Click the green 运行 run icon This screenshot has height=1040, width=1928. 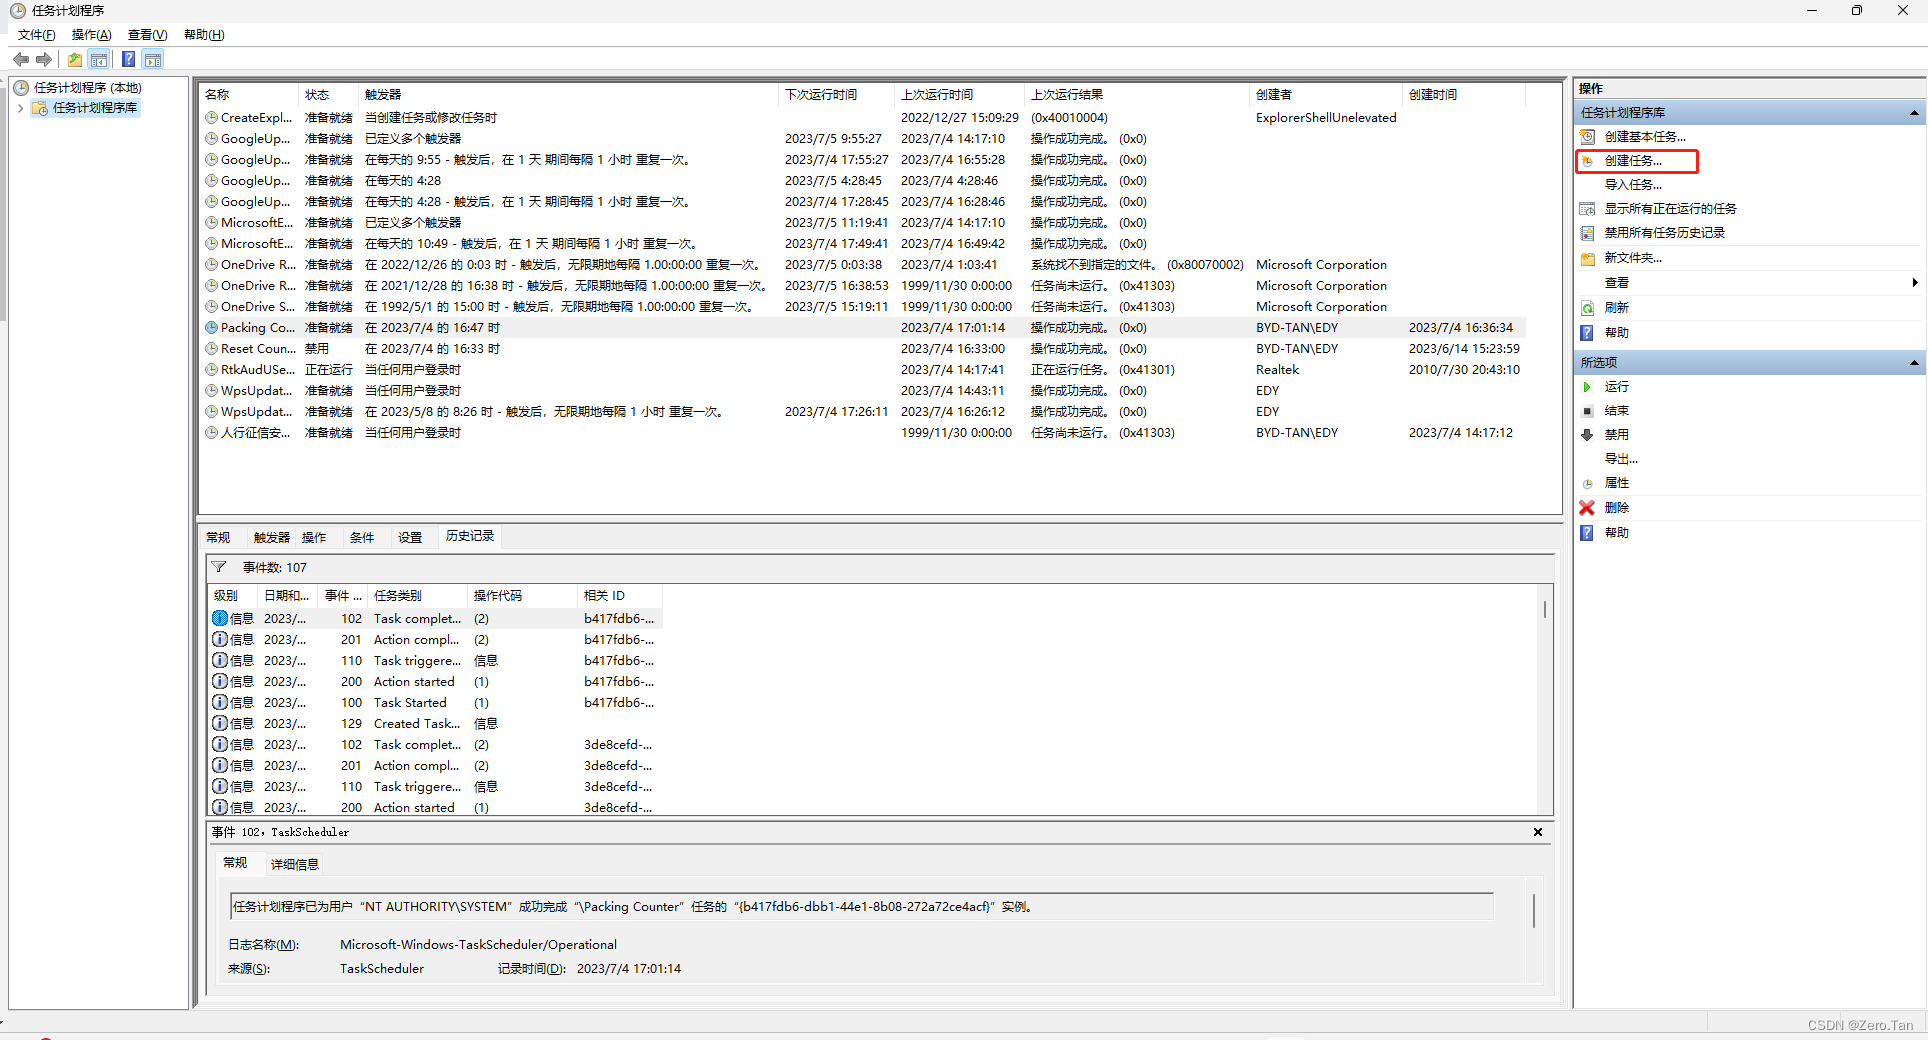[x=1587, y=387]
